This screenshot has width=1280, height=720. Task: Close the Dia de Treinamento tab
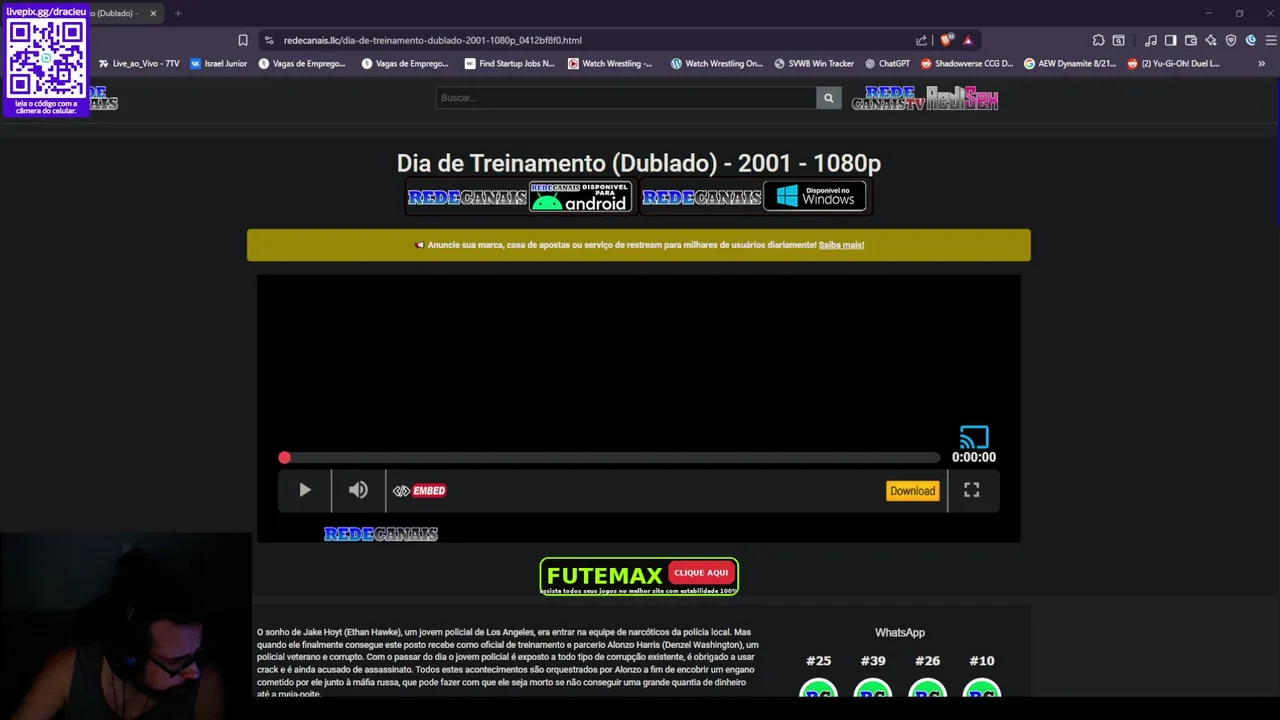tap(153, 13)
